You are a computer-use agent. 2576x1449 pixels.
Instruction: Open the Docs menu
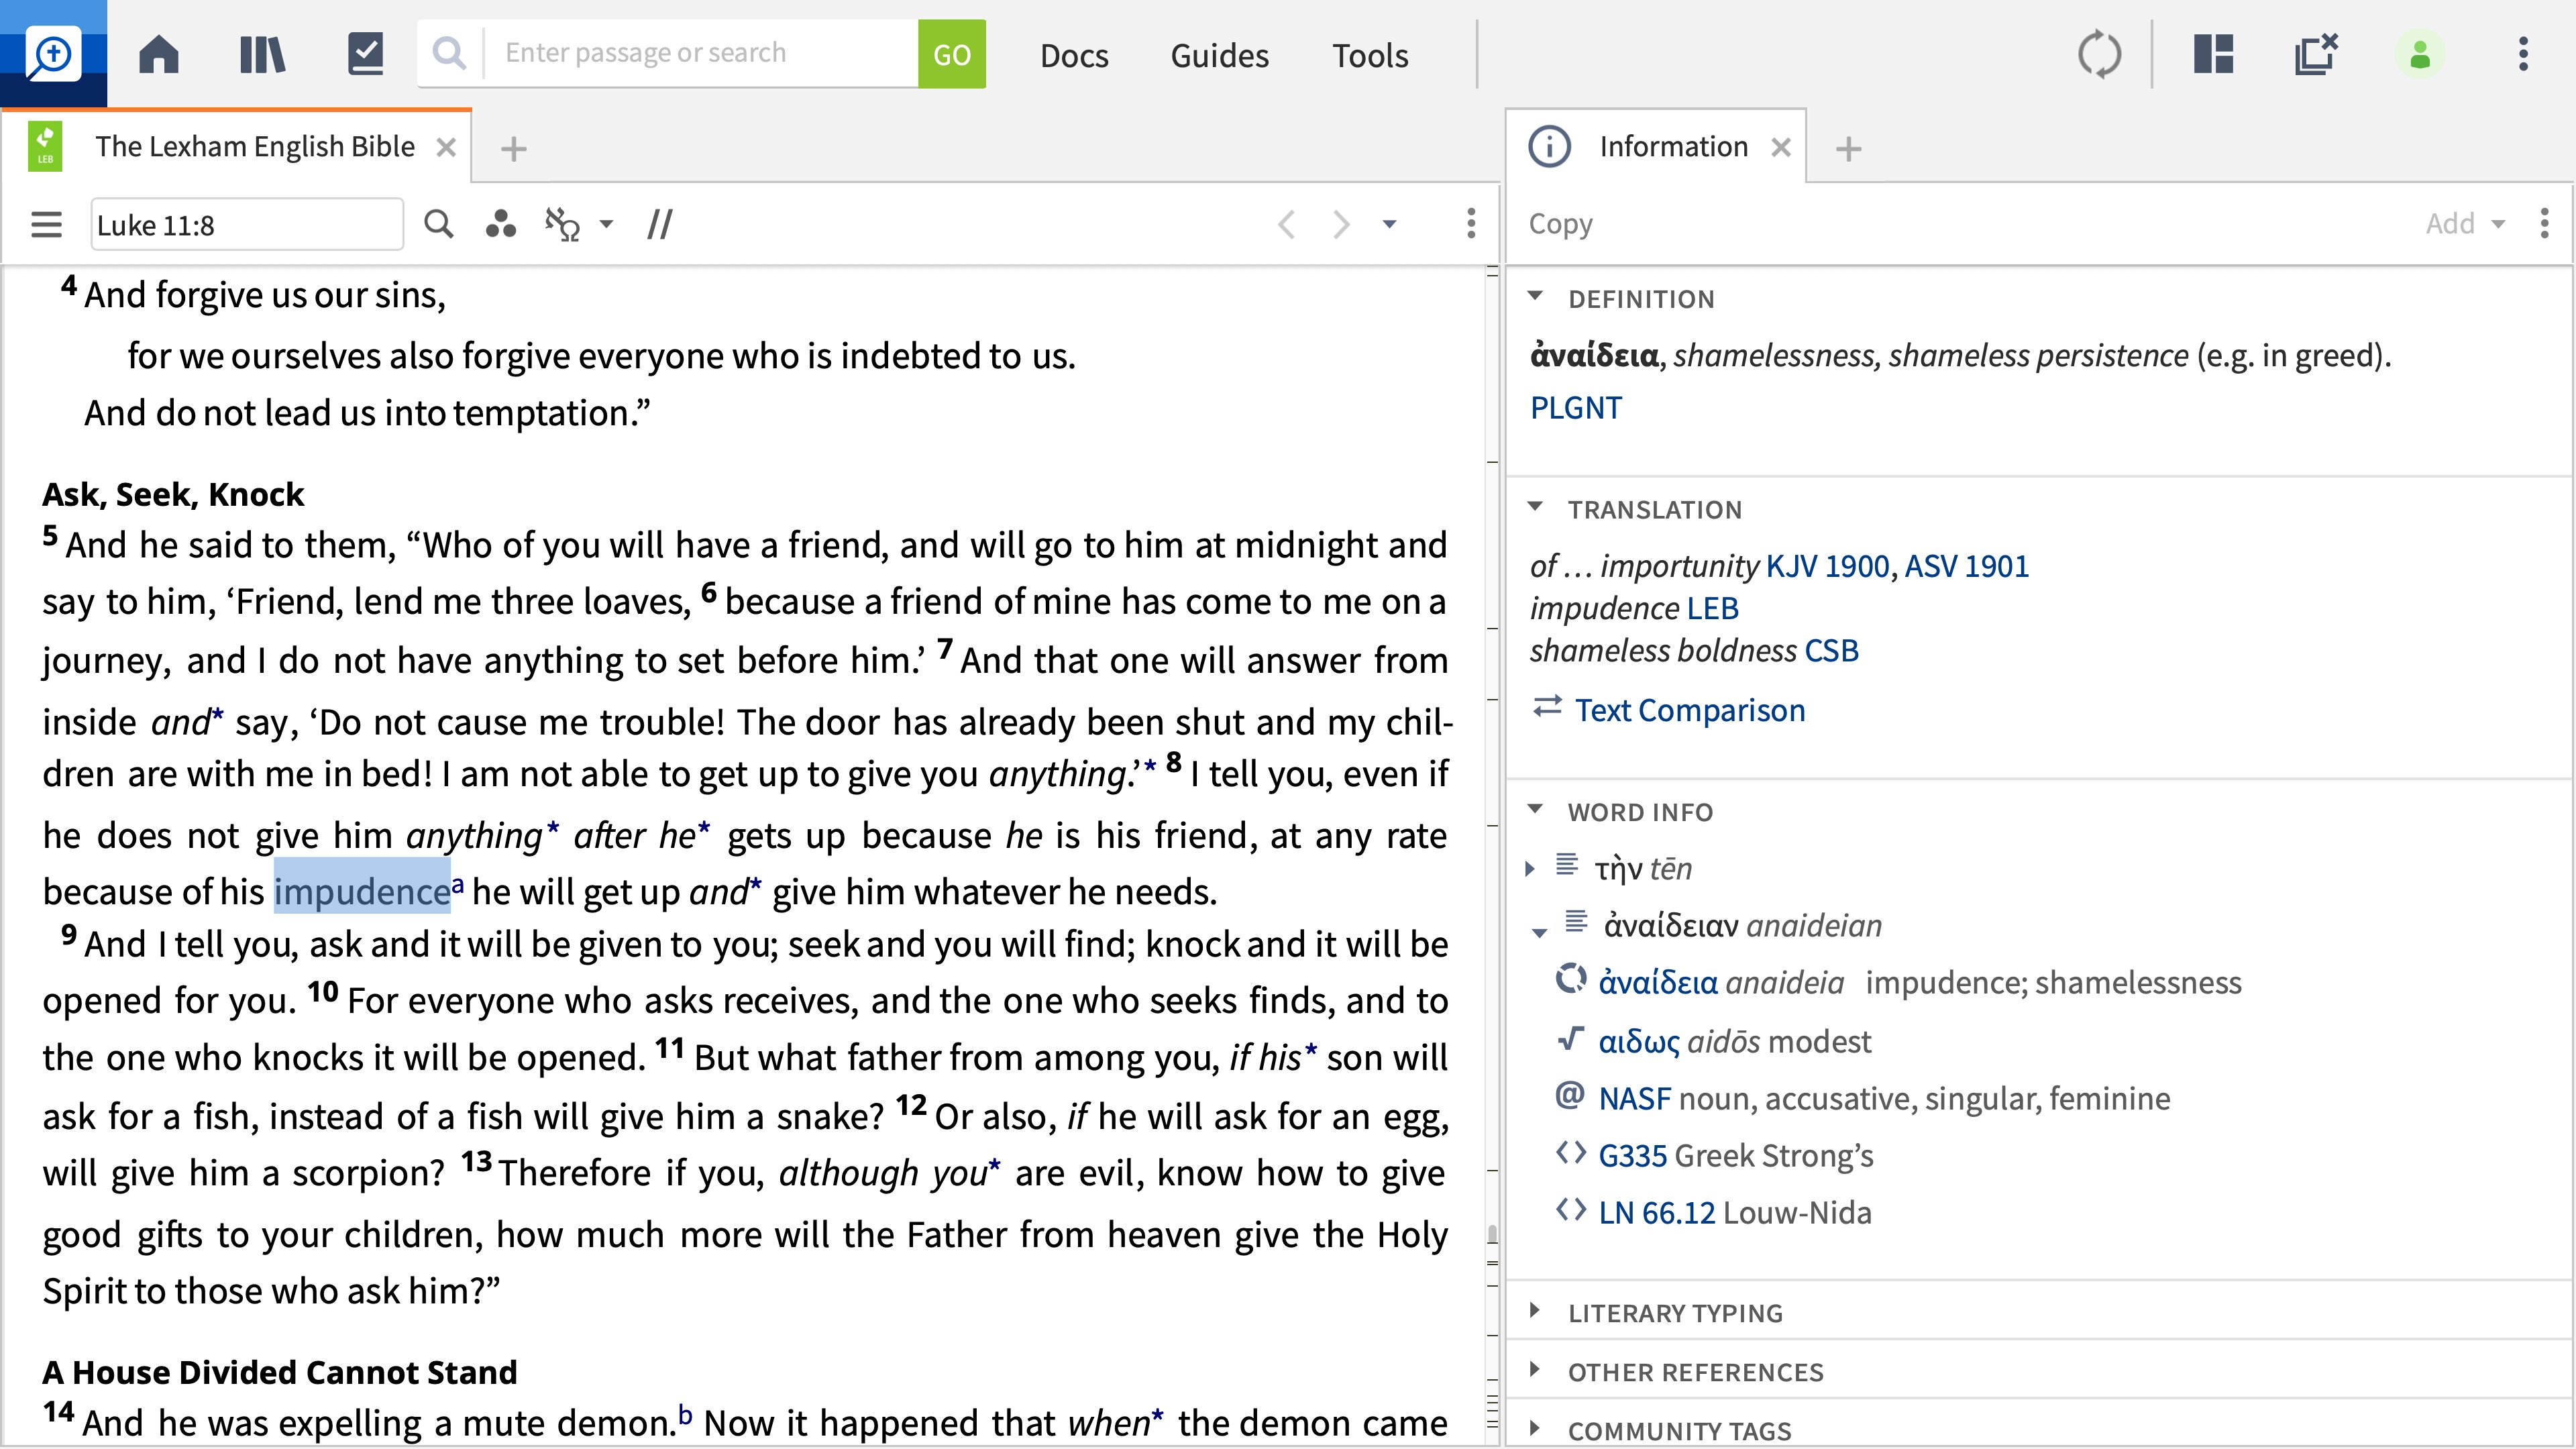point(1074,55)
